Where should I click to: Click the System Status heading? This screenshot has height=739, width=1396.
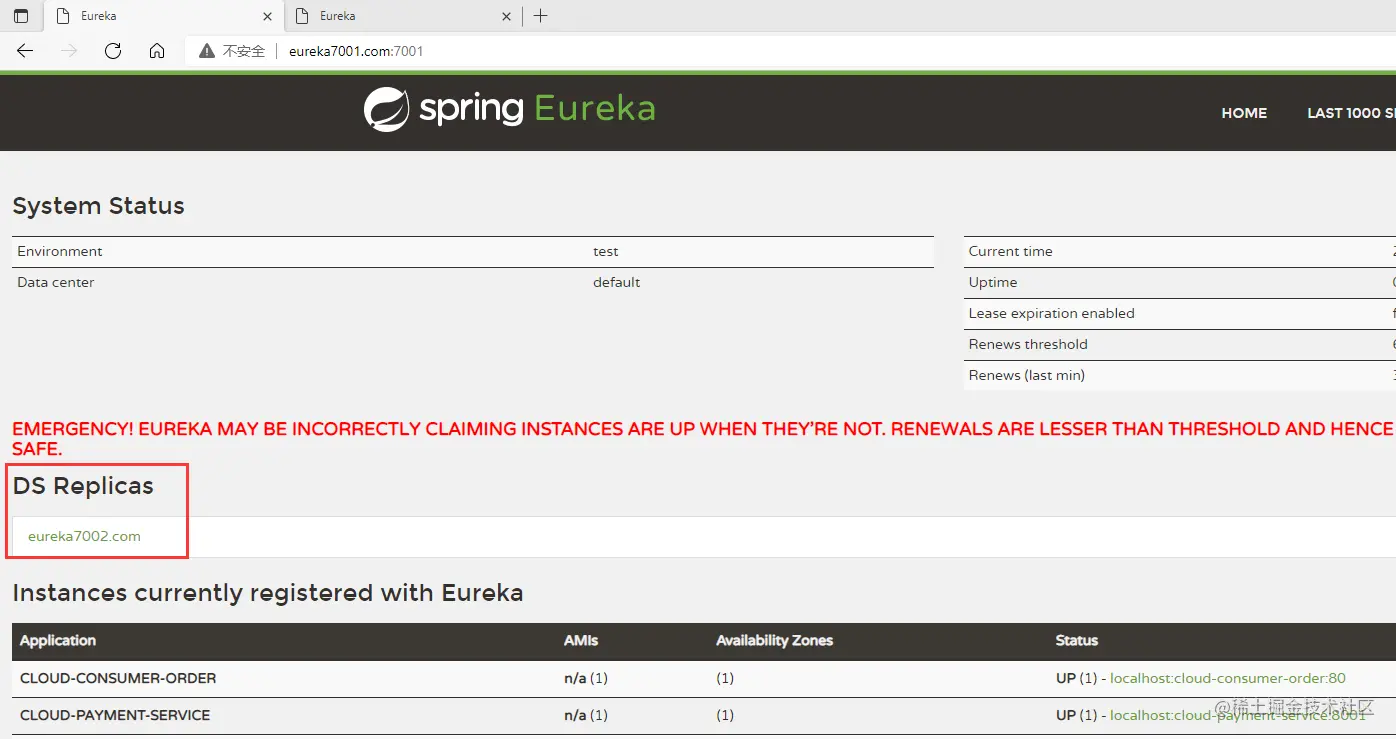click(x=98, y=206)
